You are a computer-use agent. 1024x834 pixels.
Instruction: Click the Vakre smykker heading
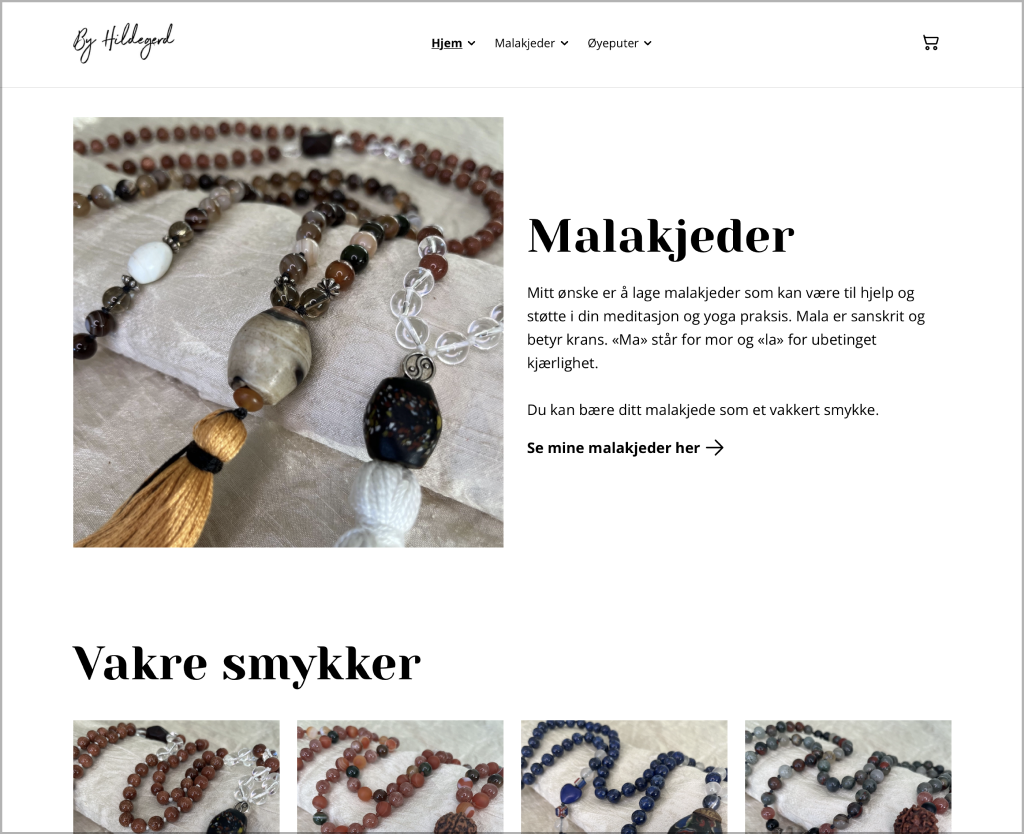[x=247, y=665]
